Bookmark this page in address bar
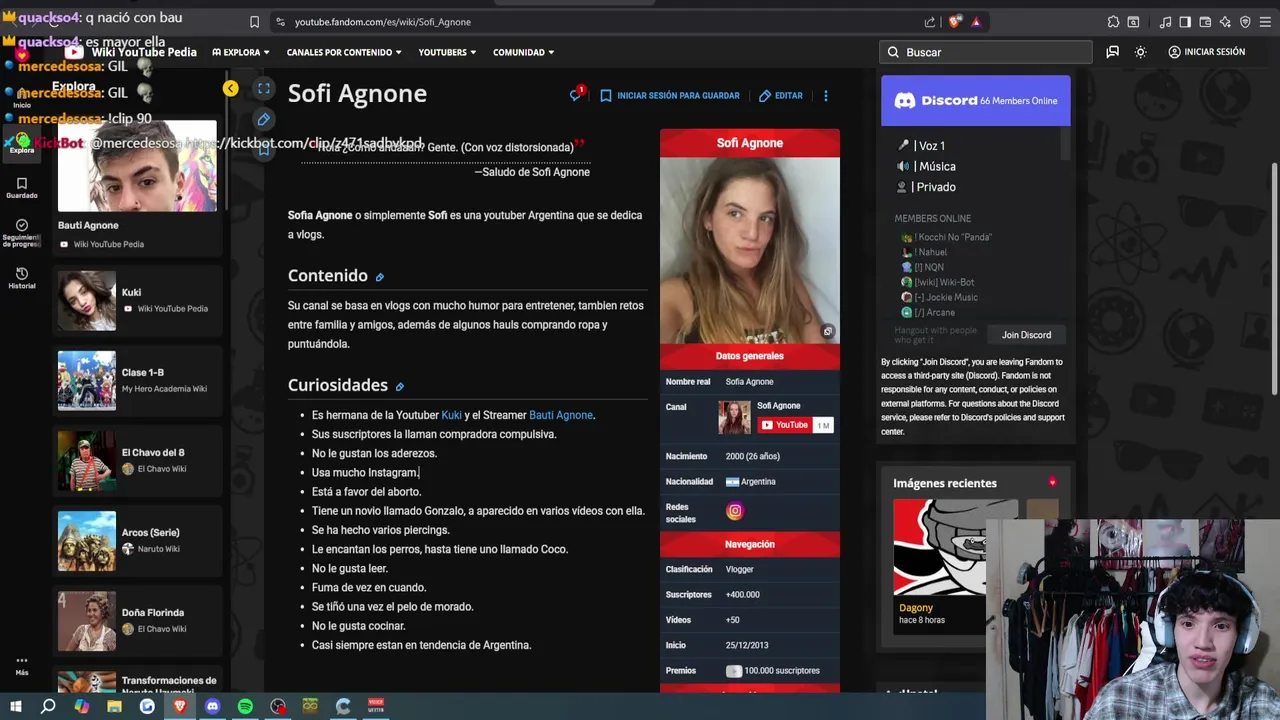Screen dimensions: 1280x720 (254, 22)
